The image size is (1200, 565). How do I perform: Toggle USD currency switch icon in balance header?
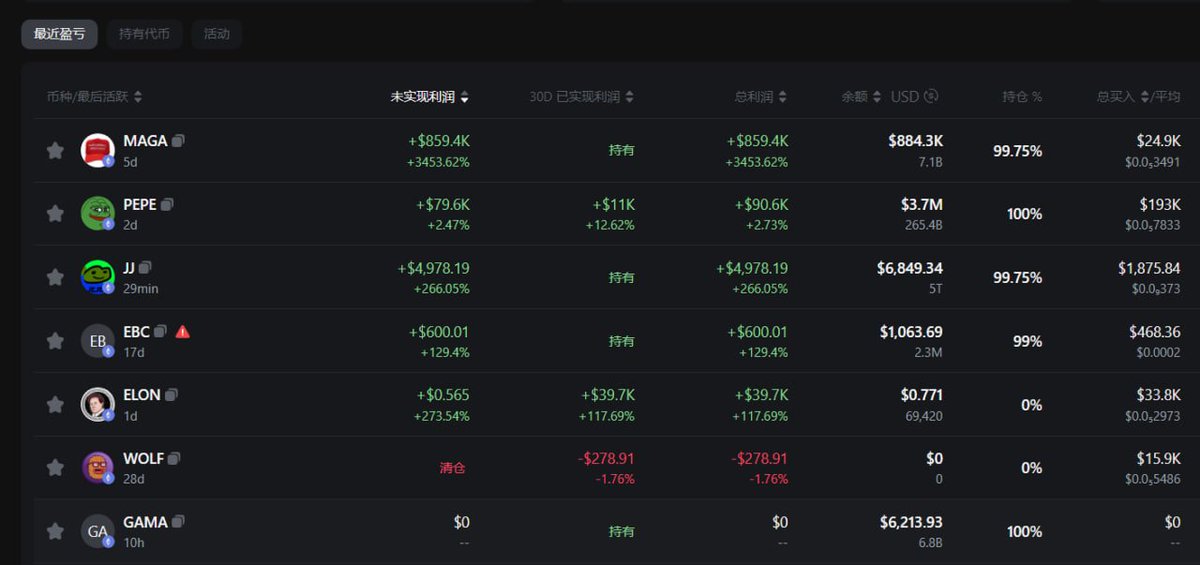coord(931,96)
